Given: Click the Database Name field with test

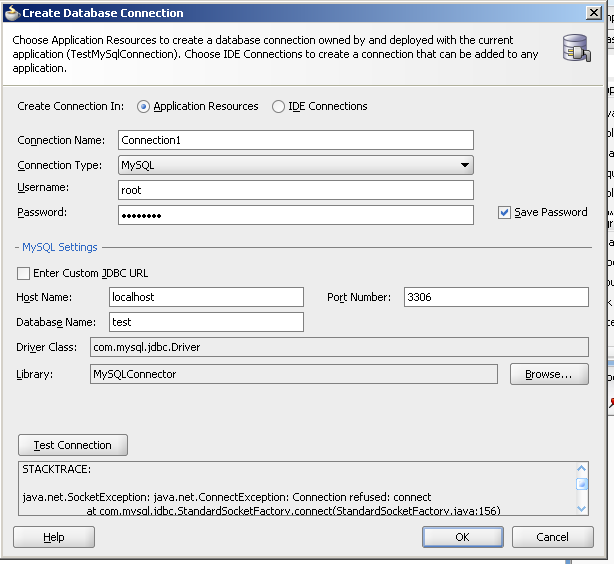Looking at the screenshot, I should (x=206, y=322).
